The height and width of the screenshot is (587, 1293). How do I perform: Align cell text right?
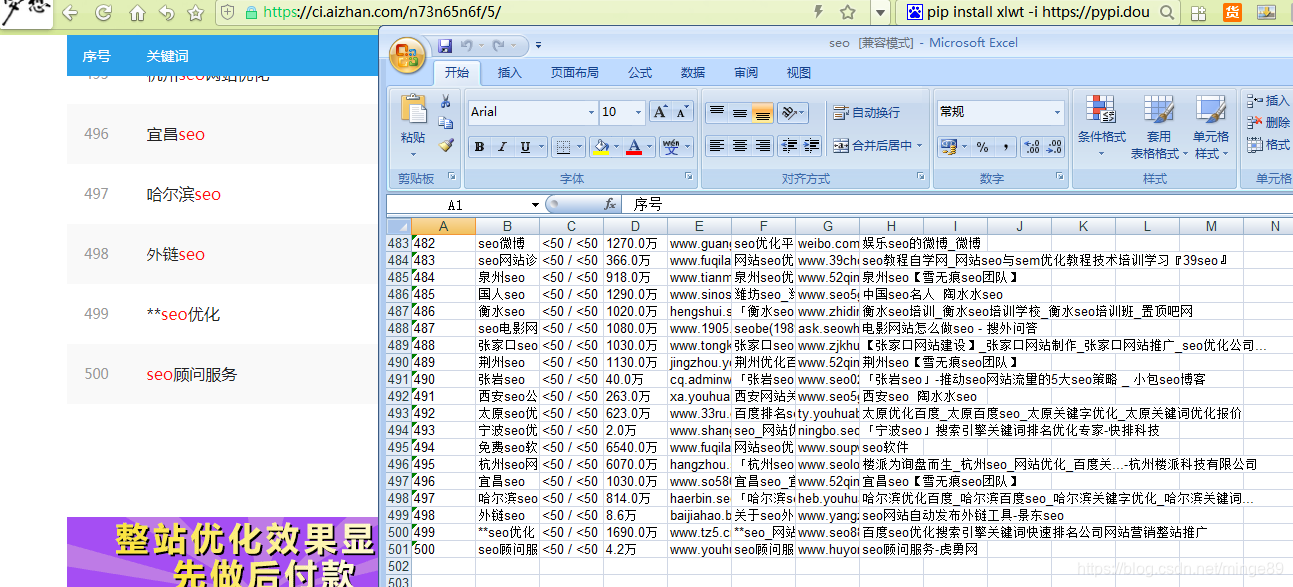762,146
